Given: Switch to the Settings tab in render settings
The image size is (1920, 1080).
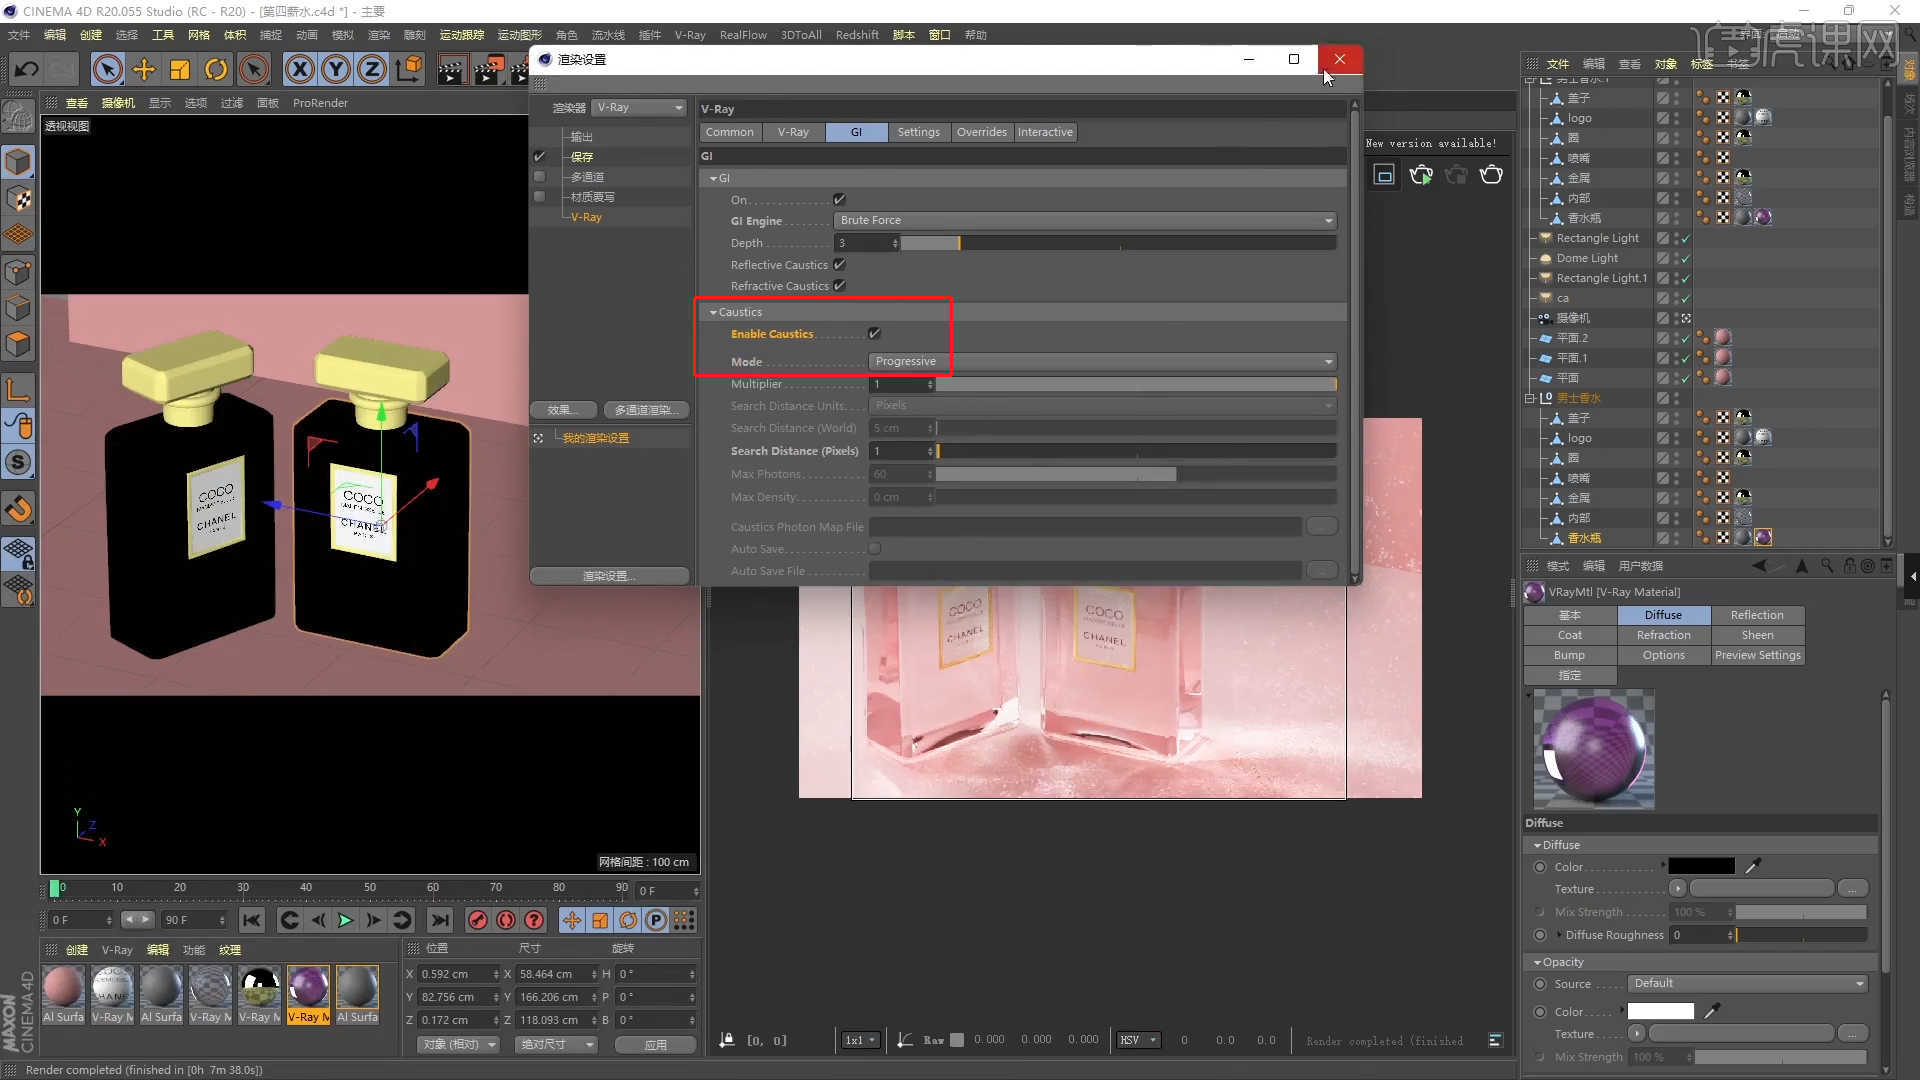Looking at the screenshot, I should pos(918,131).
